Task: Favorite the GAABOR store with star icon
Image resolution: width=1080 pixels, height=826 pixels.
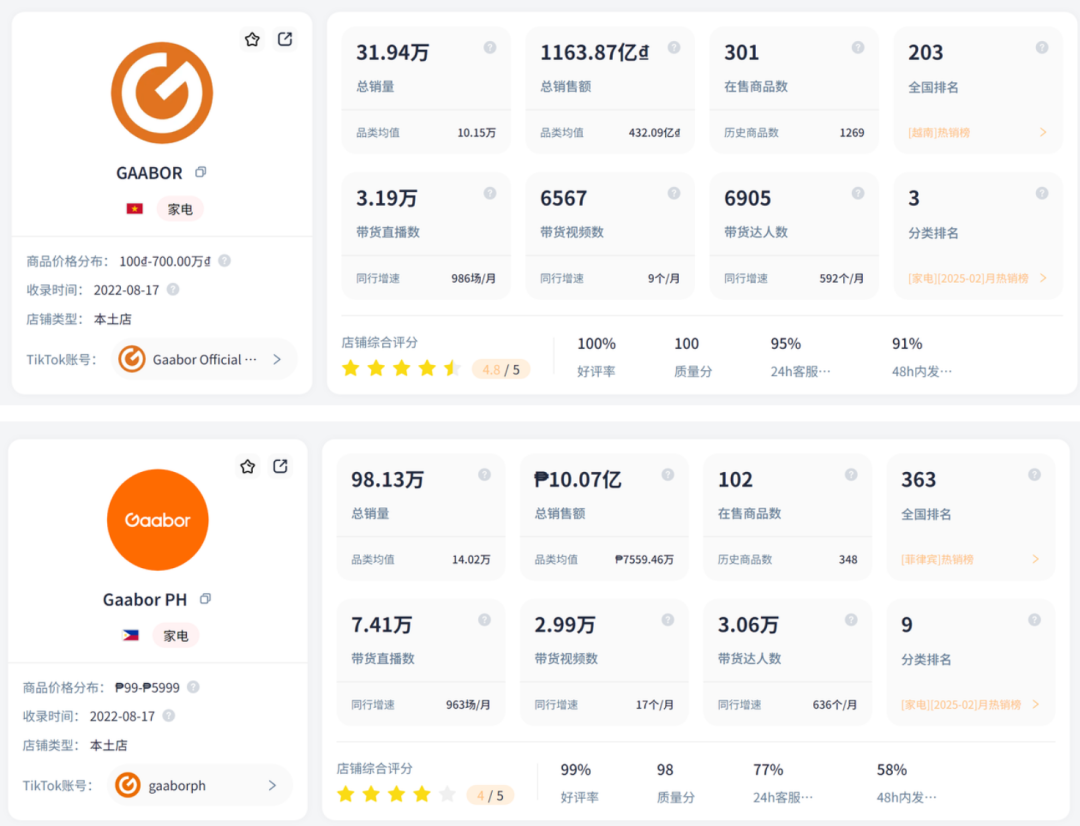Action: coord(252,39)
